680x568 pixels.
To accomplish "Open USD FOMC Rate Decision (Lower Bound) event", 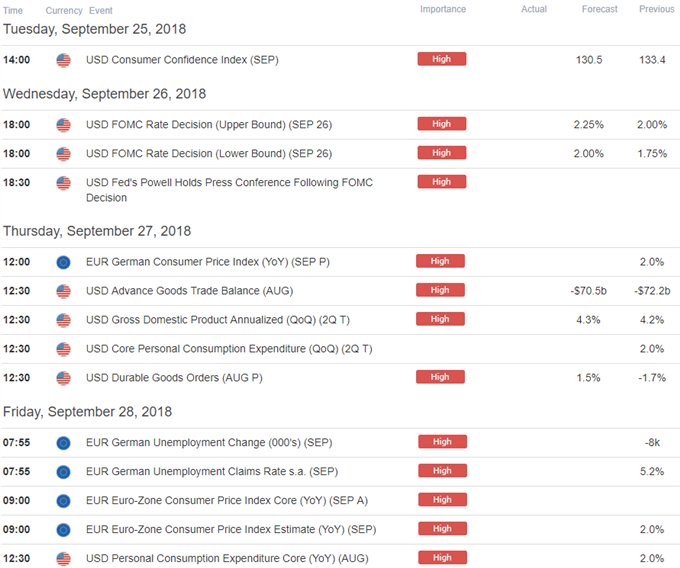I will [x=209, y=154].
